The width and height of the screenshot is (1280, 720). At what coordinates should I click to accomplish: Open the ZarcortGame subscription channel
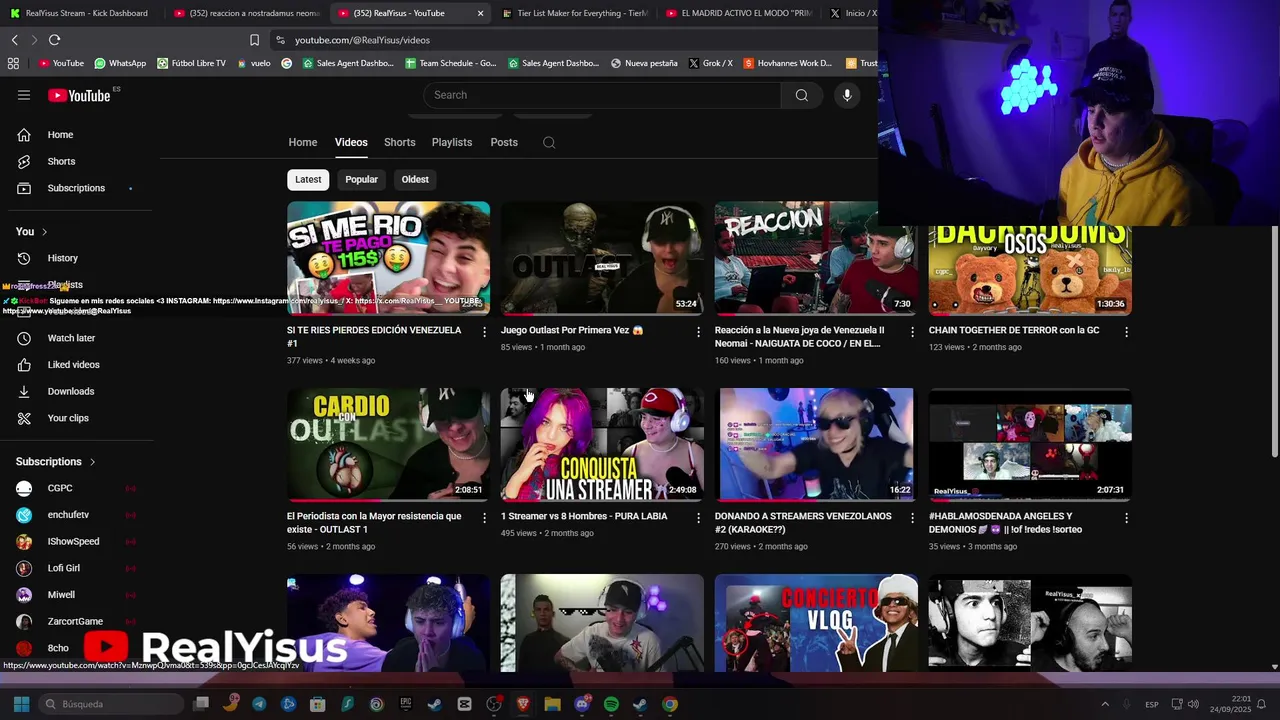76,621
